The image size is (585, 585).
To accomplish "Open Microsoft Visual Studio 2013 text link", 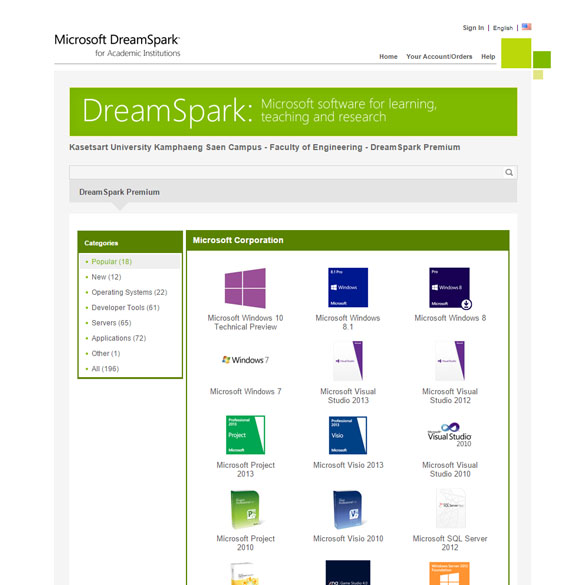I will pyautogui.click(x=348, y=396).
